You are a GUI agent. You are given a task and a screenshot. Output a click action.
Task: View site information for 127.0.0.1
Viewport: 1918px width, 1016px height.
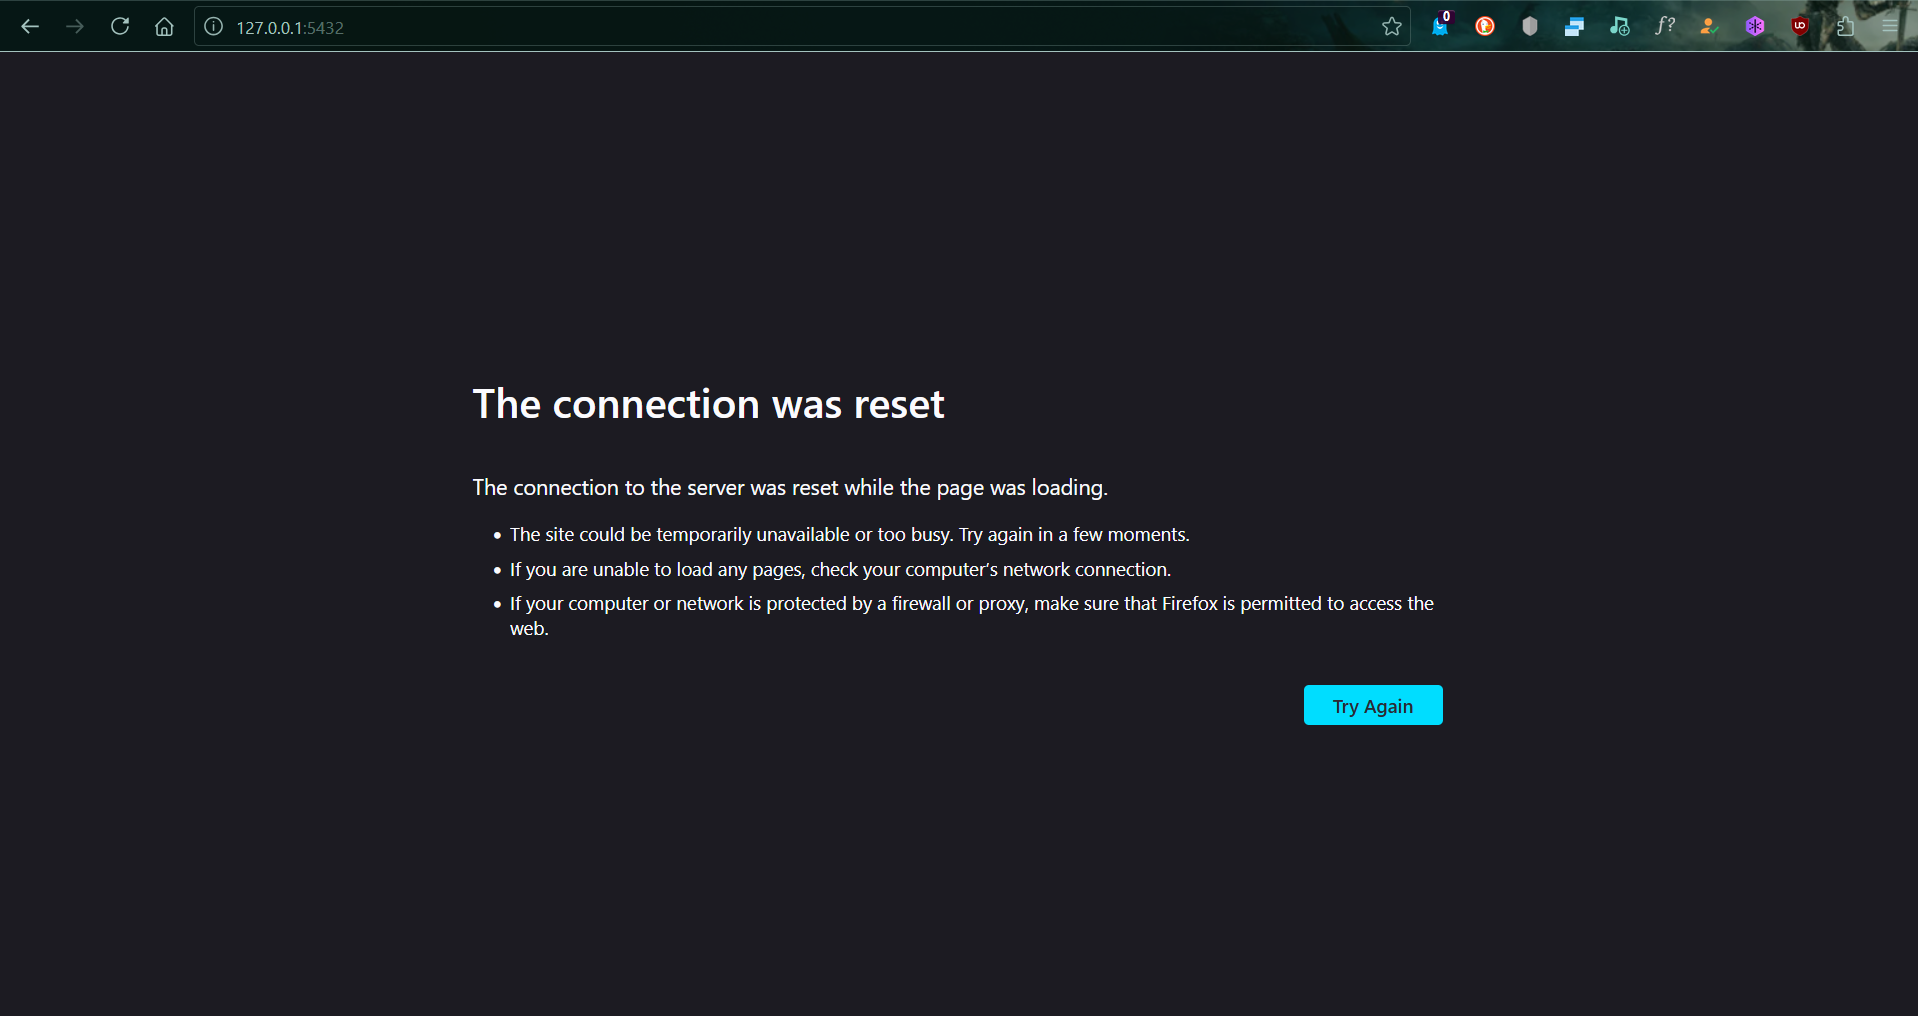213,27
